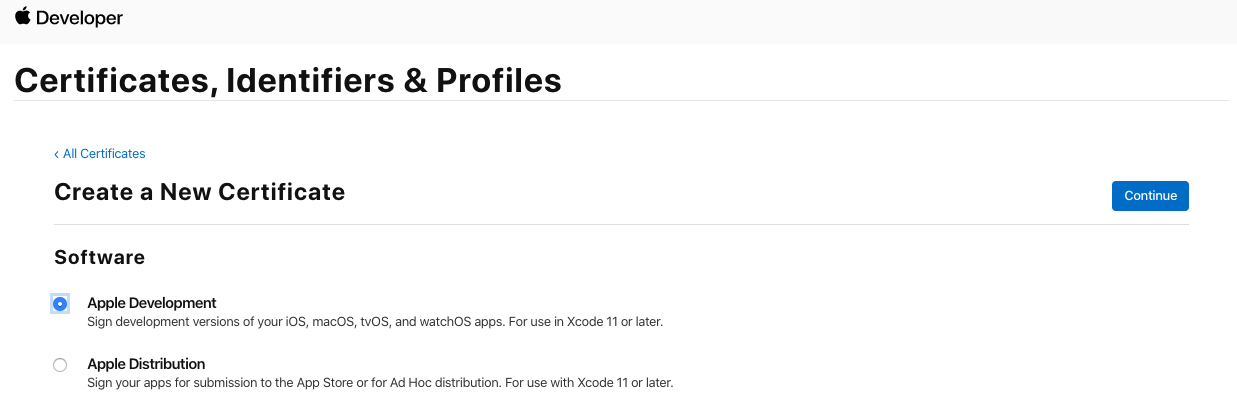Click the Apple logo icon
This screenshot has width=1237, height=407.
pos(22,17)
